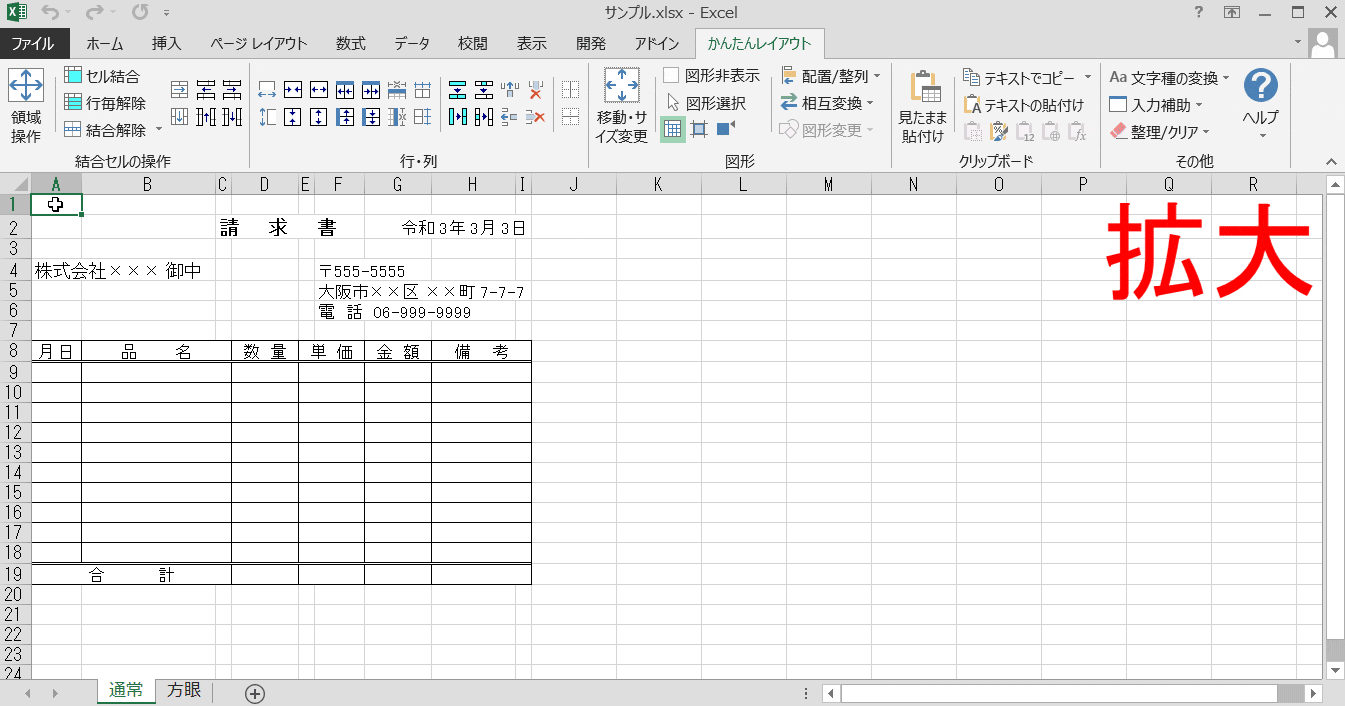Open the 相互変換 dropdown

[x=827, y=103]
